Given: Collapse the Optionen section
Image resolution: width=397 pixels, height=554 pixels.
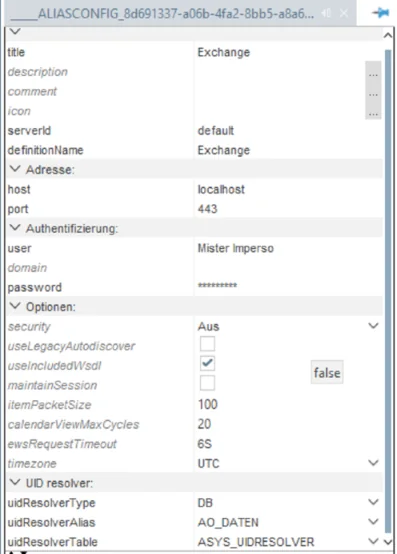Looking at the screenshot, I should (x=15, y=306).
